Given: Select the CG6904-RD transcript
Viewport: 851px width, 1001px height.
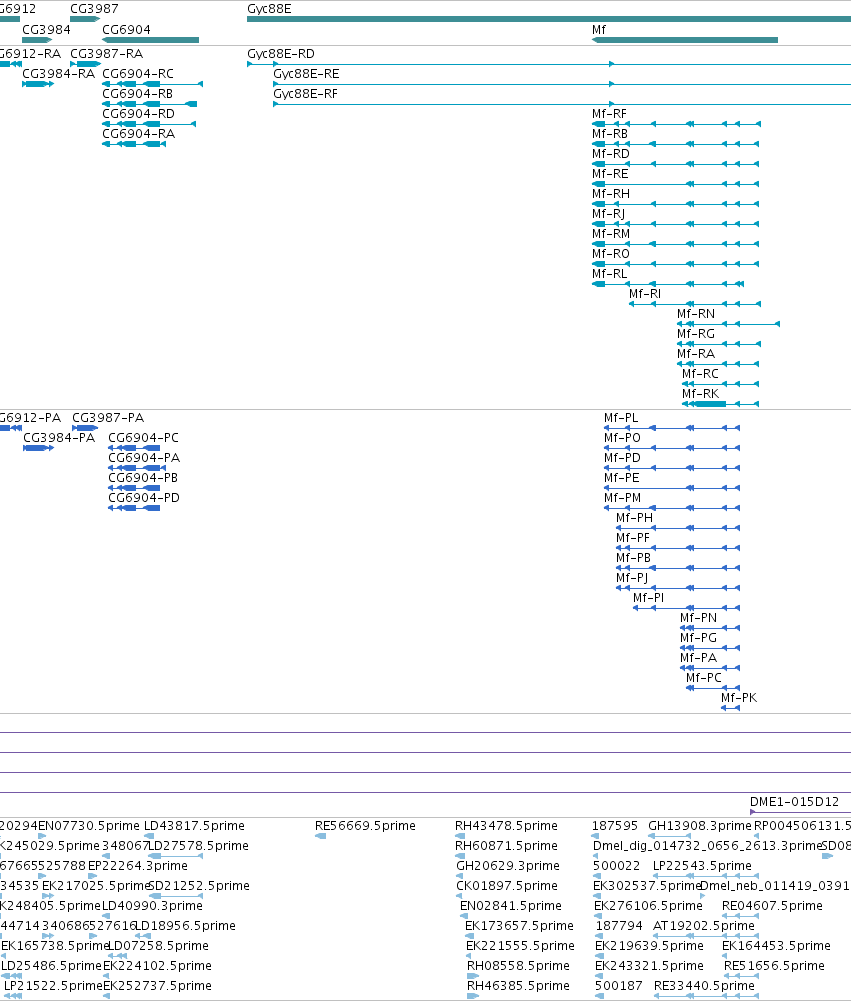Looking at the screenshot, I should coord(149,124).
